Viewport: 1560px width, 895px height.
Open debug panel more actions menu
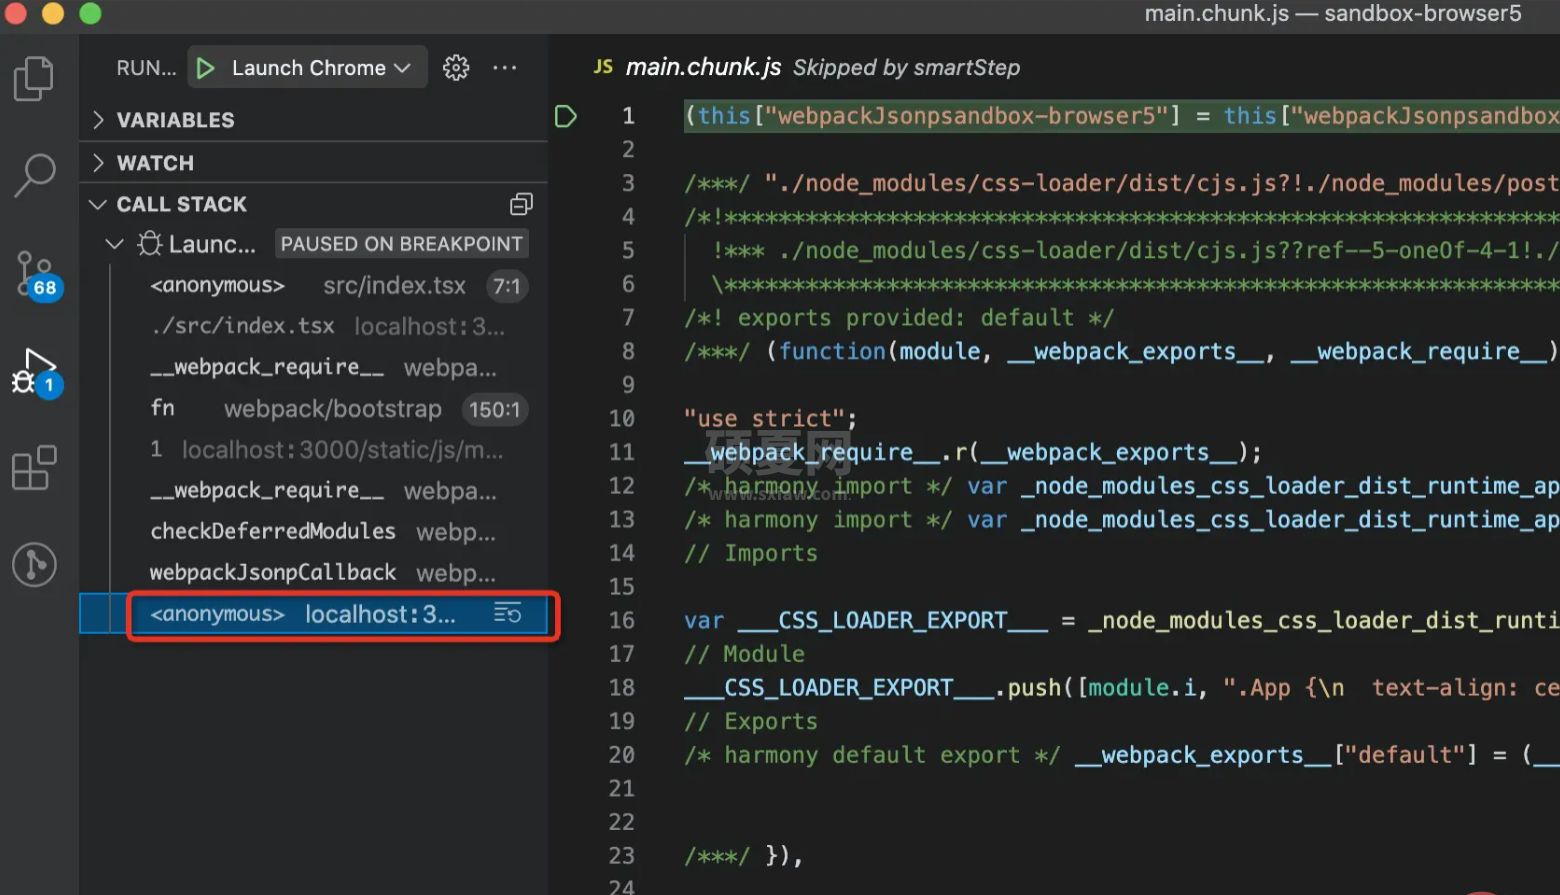[505, 68]
